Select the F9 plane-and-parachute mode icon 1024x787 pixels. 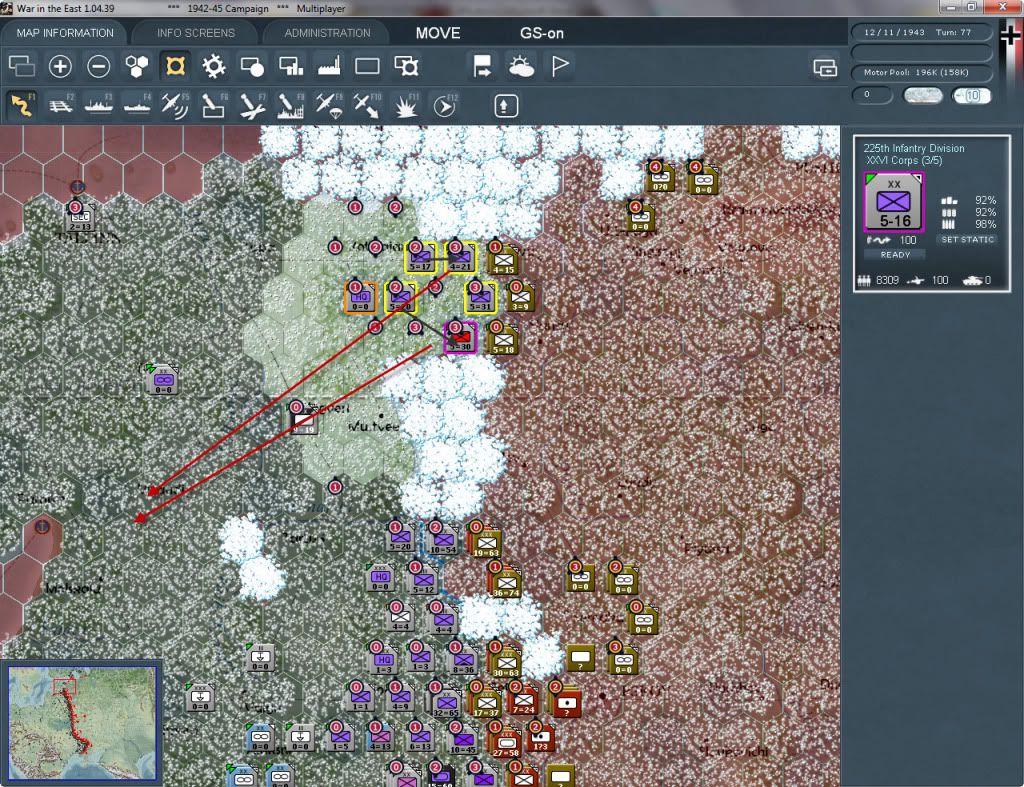coord(329,105)
